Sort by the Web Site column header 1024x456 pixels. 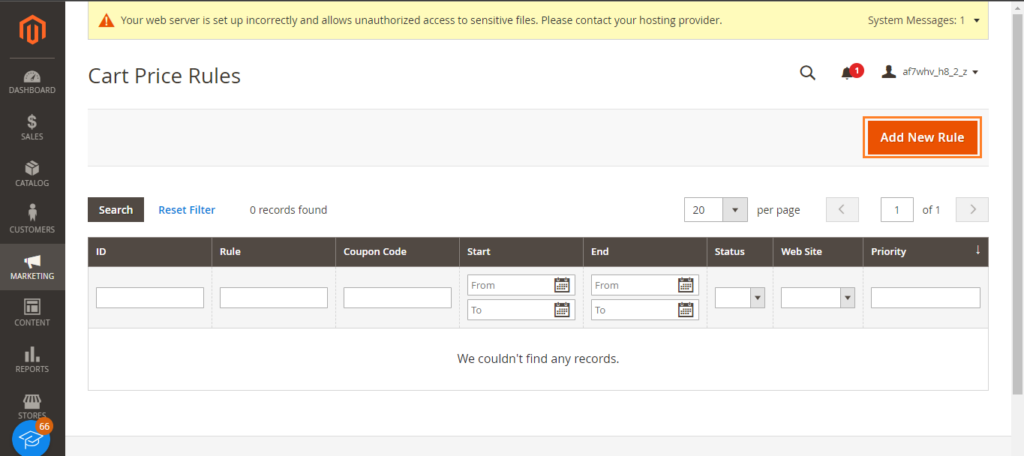coord(818,252)
